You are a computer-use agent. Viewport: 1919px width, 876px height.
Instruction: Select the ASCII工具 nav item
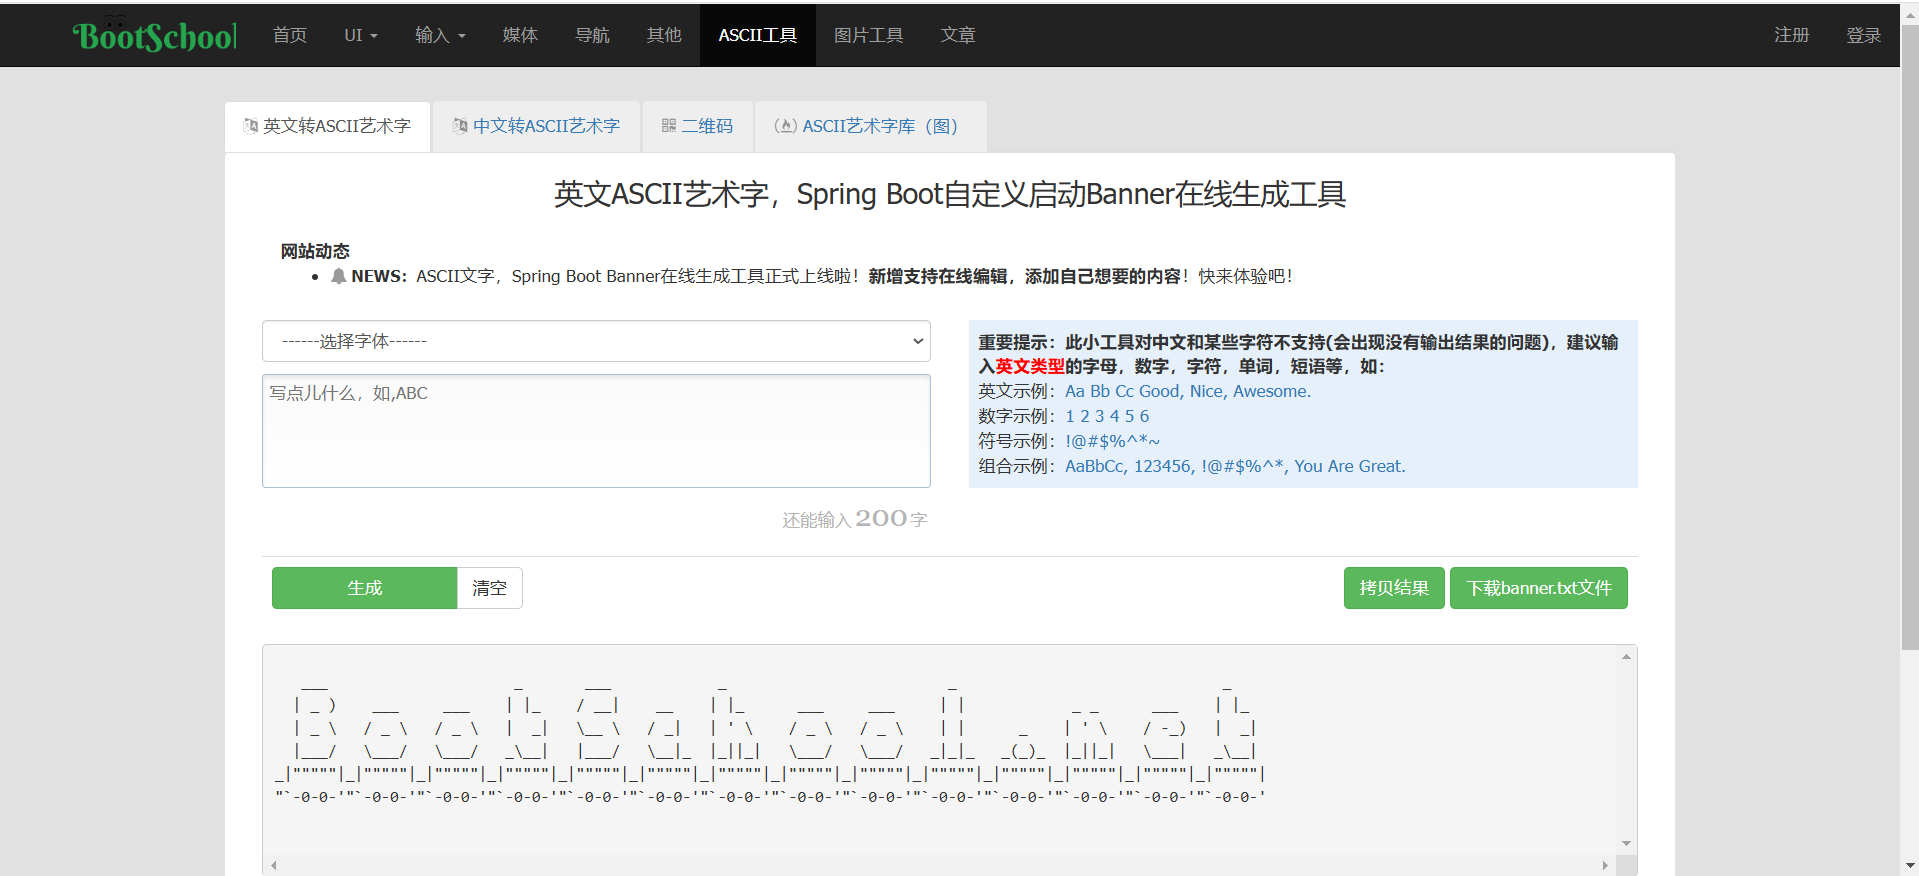[x=757, y=35]
